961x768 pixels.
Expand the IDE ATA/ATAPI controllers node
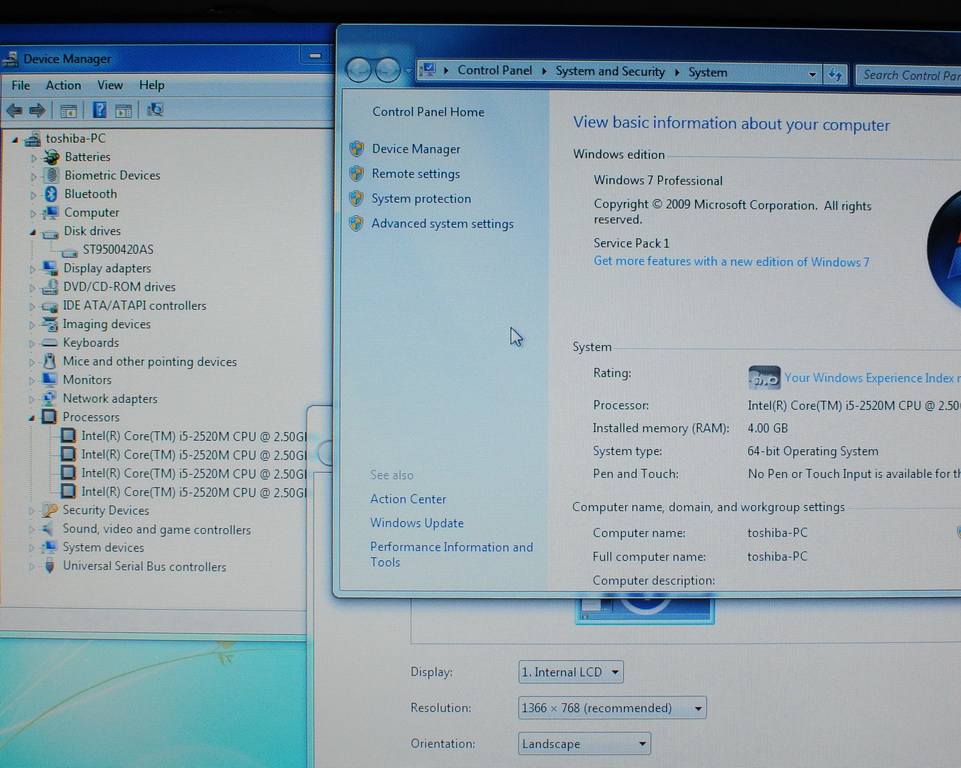click(x=32, y=306)
